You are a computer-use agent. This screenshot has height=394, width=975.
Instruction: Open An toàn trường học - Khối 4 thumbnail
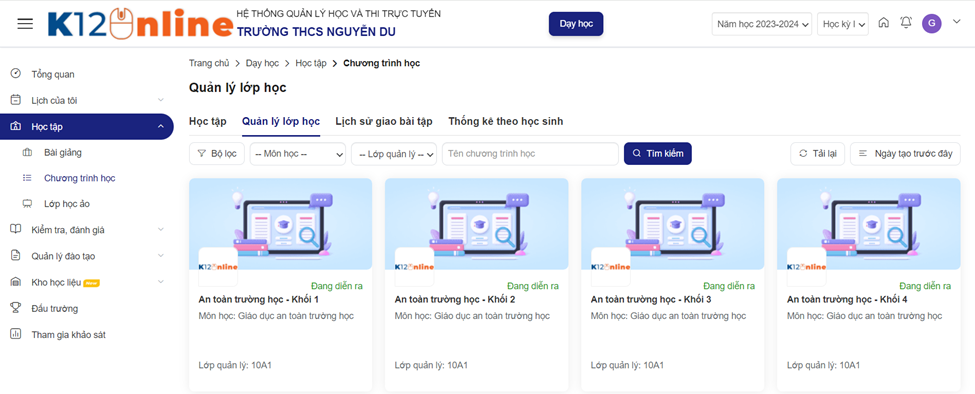[869, 224]
